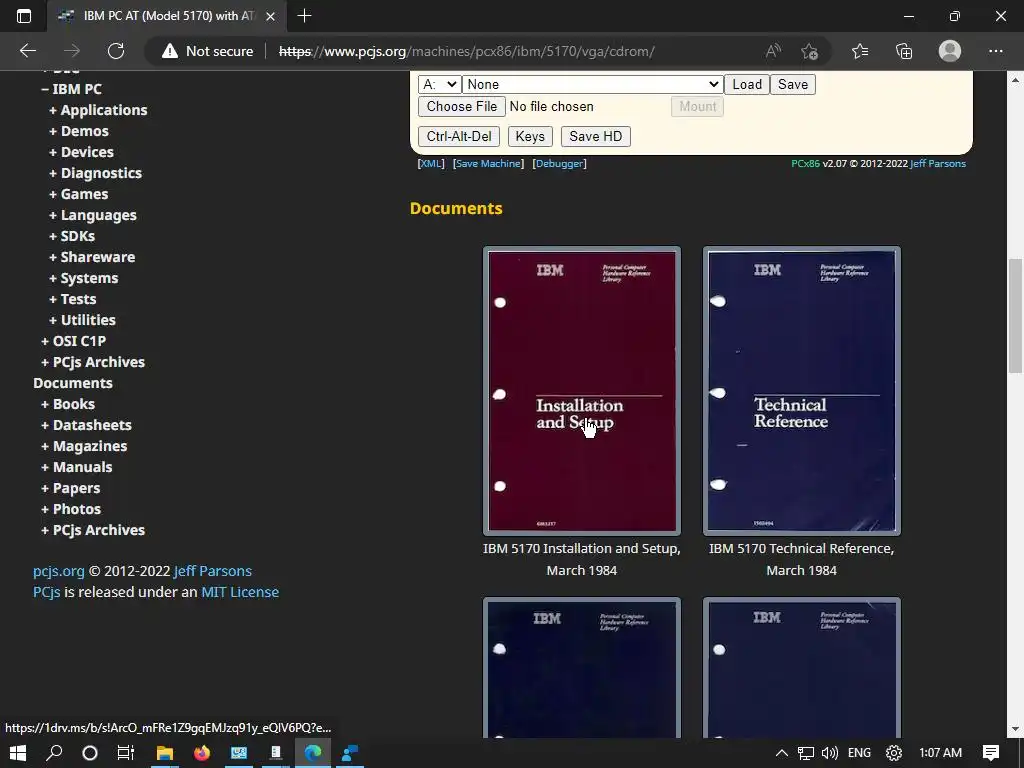Open the pcjs.org footer link
This screenshot has width=1024, height=768.
click(x=59, y=571)
